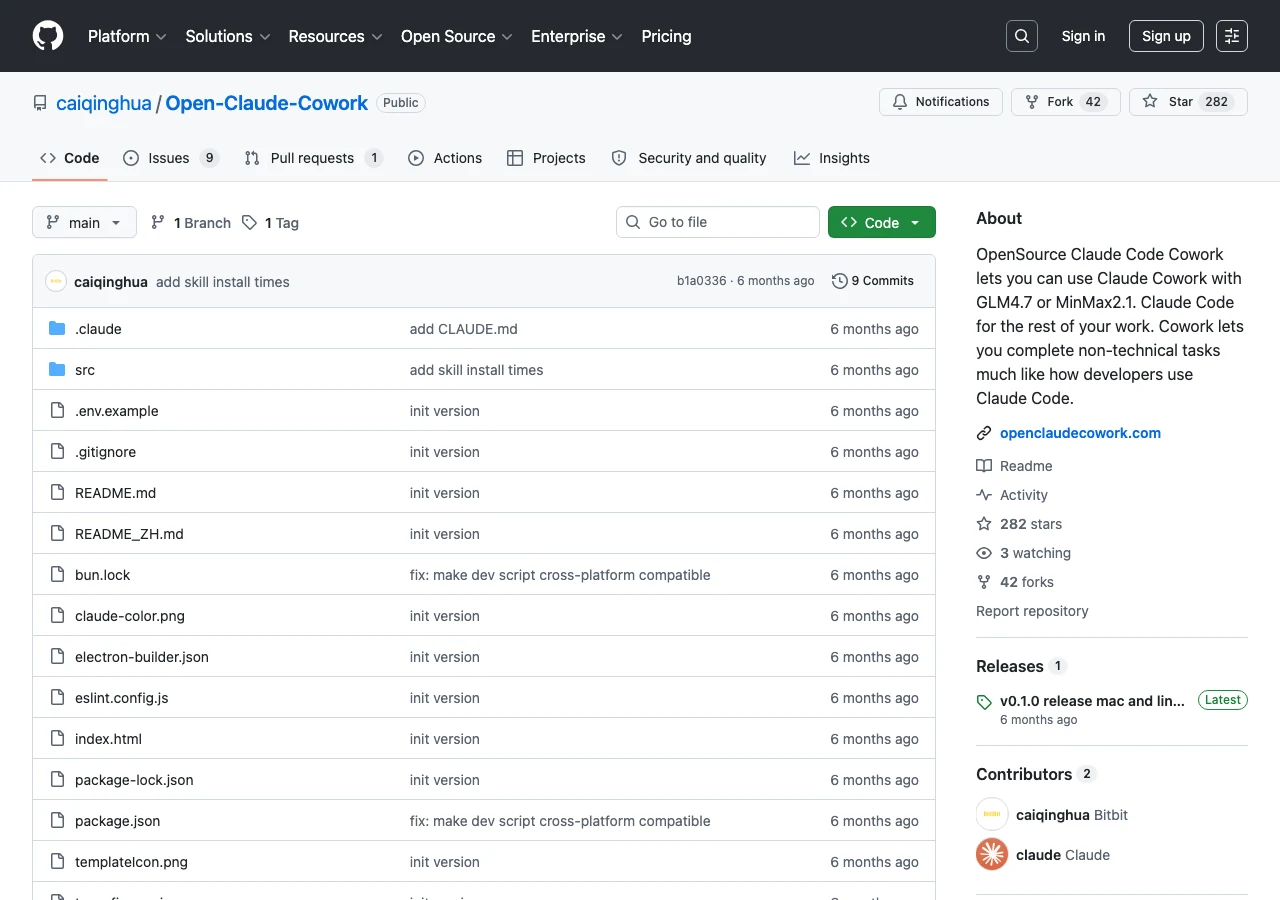Open the caiqinghua owner link

[104, 103]
